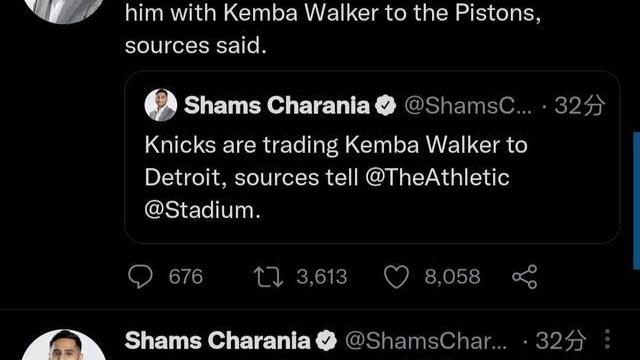Open the @Stadium mention link

(202, 211)
